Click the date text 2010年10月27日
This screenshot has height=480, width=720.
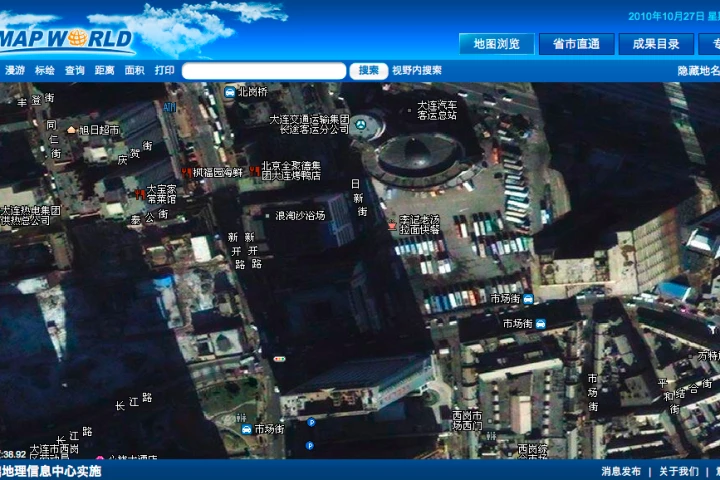tap(666, 16)
